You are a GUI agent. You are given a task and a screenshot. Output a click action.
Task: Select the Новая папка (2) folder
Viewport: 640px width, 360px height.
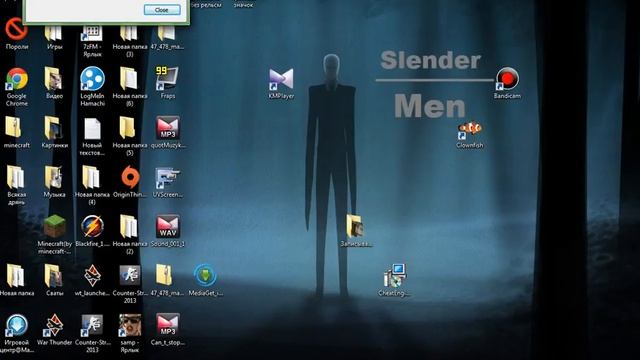pos(129,227)
